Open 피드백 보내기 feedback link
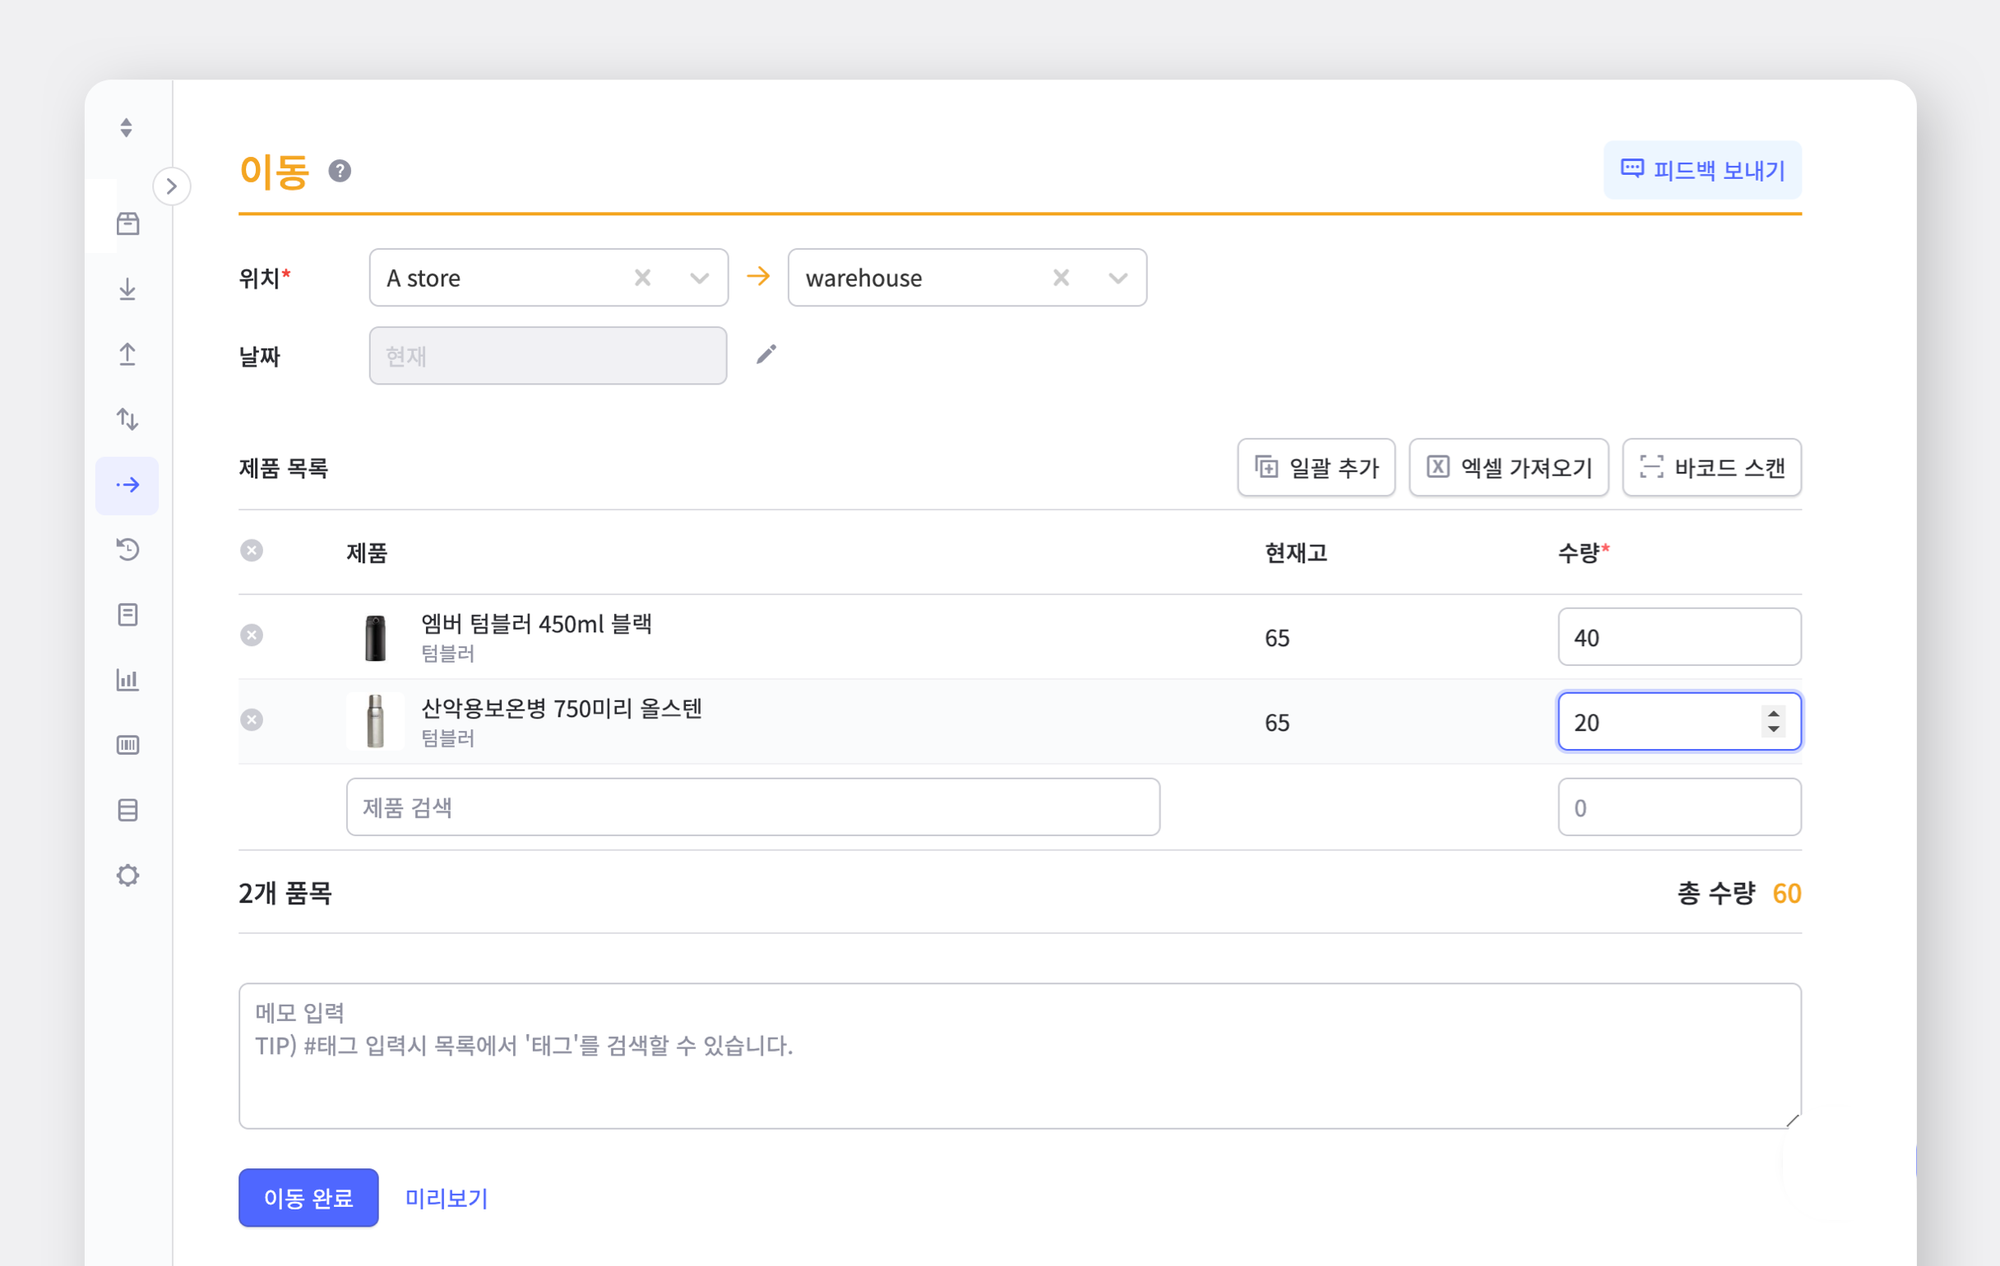 (1702, 170)
